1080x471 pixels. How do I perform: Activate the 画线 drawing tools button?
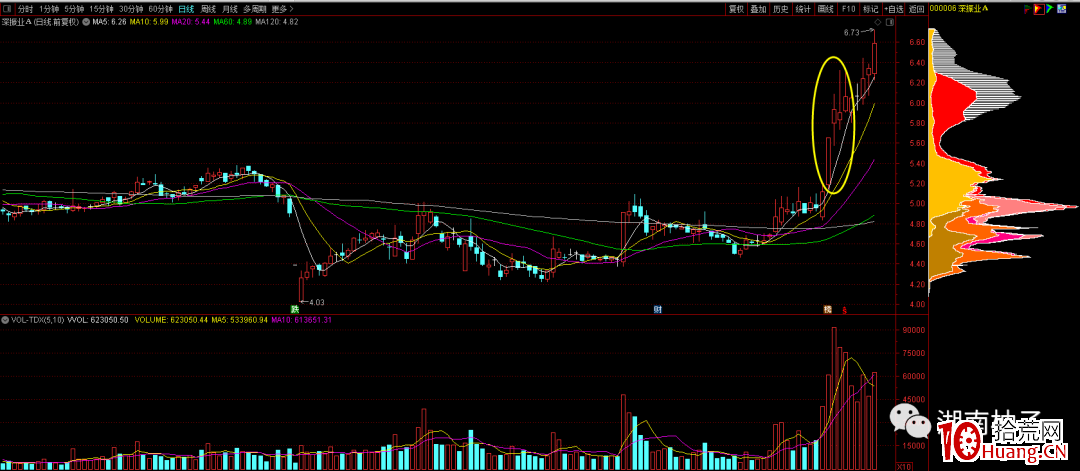tap(825, 9)
